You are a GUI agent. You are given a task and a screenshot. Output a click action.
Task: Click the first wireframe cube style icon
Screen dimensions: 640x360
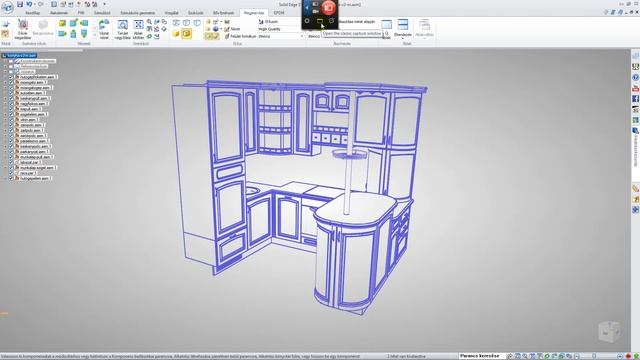tap(176, 22)
